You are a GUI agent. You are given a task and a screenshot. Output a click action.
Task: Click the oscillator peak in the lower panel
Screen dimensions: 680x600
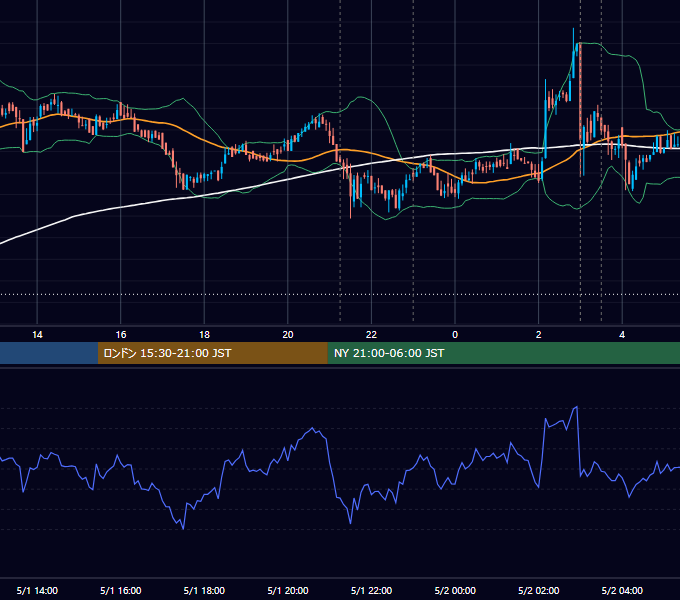click(576, 408)
